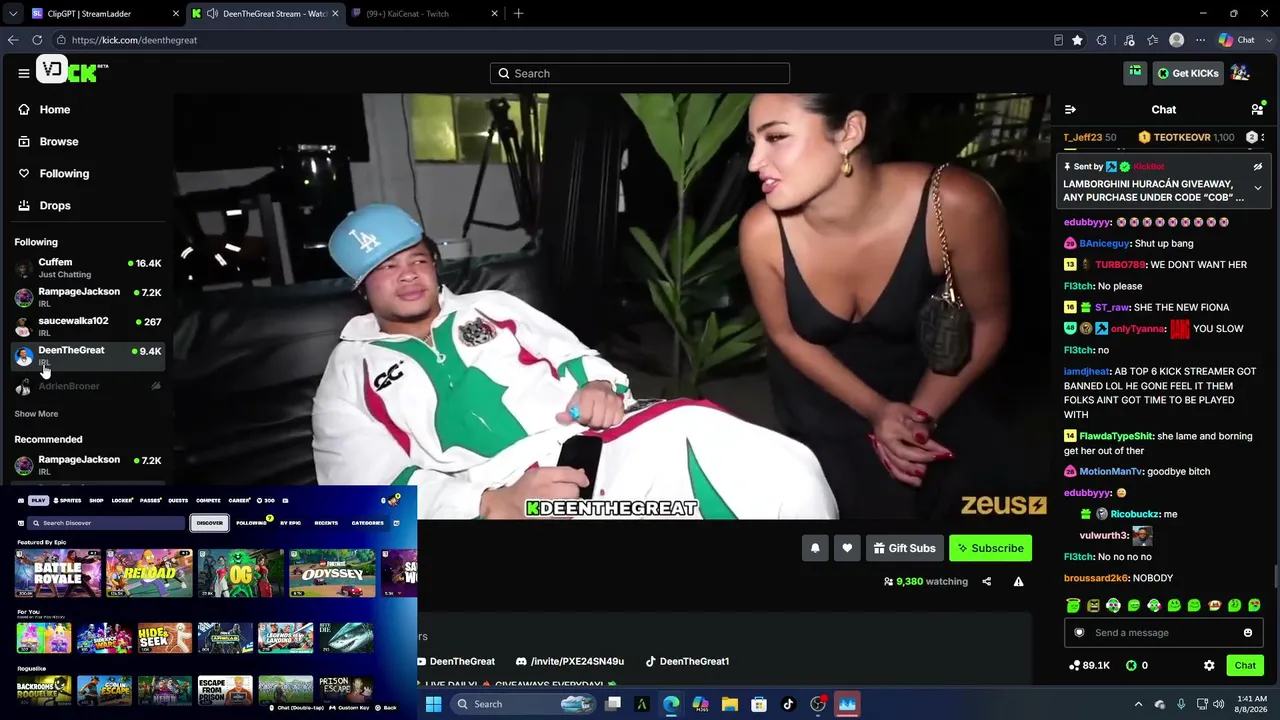The width and height of the screenshot is (1280, 720).
Task: Open Microsoft Store from the taskbar
Action: click(x=759, y=704)
